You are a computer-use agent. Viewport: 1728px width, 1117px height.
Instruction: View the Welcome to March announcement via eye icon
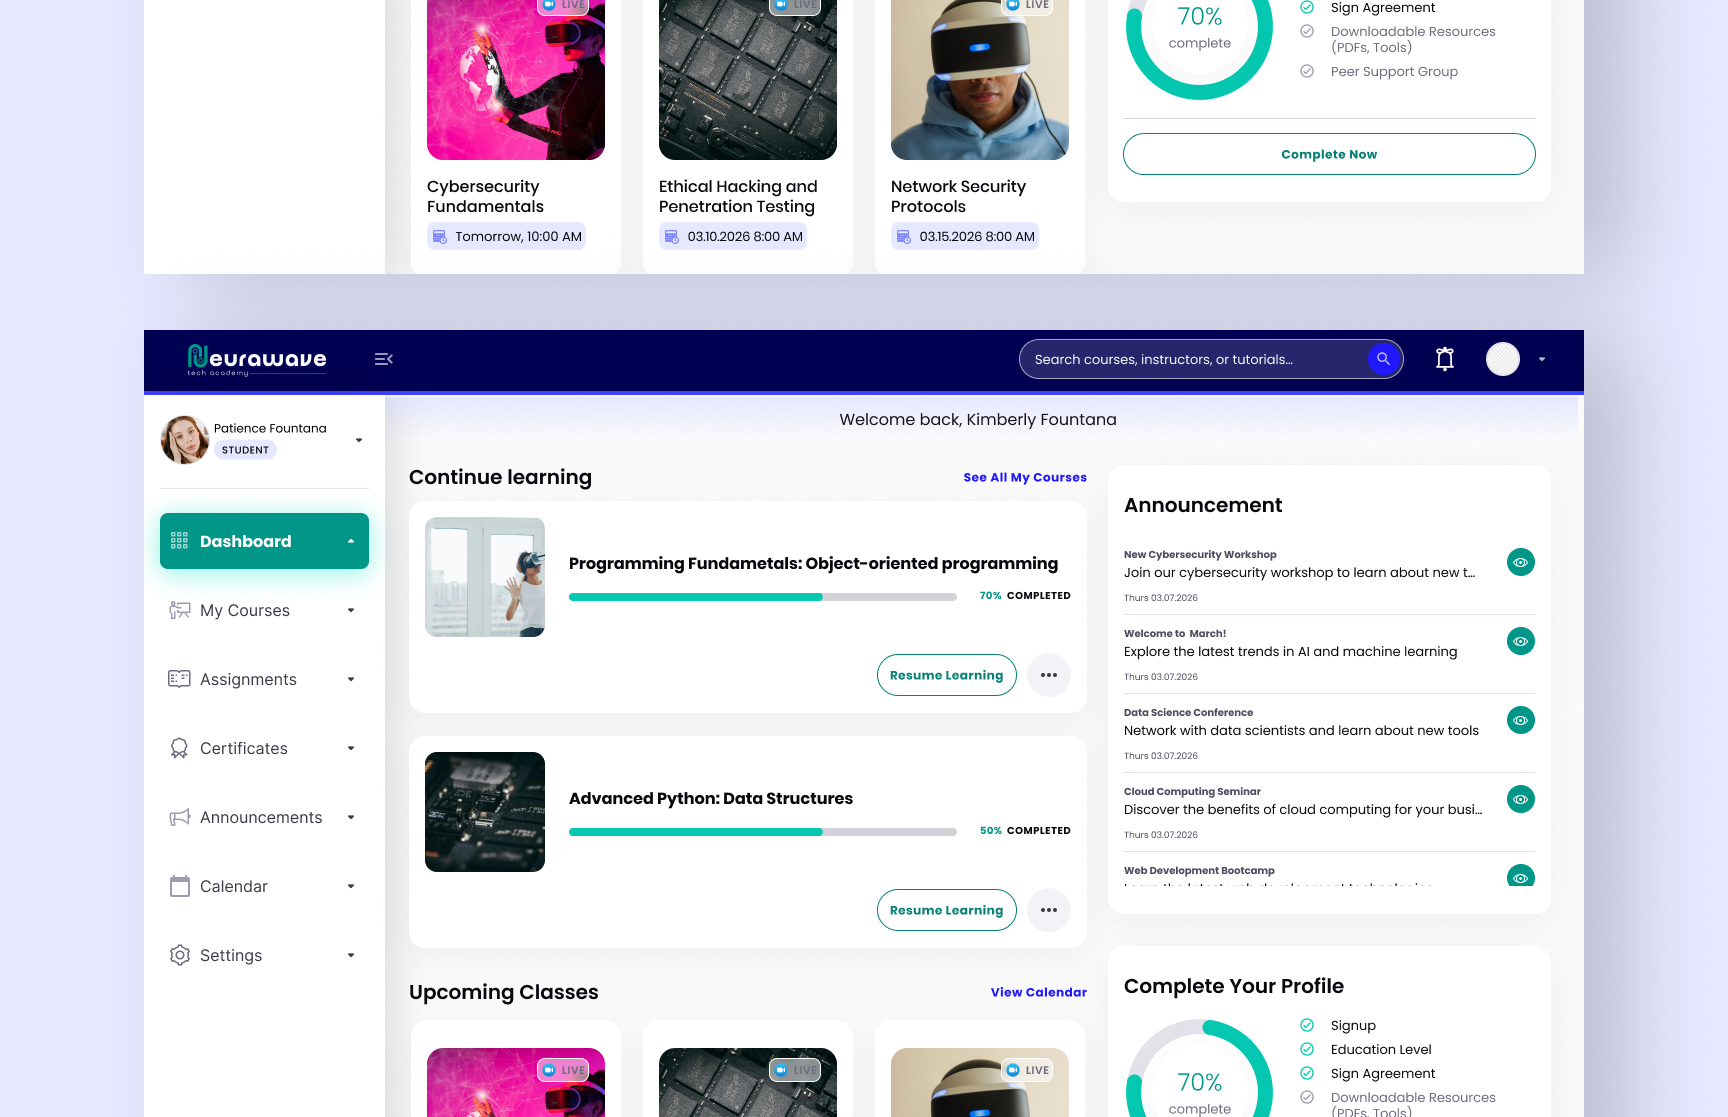click(1521, 641)
